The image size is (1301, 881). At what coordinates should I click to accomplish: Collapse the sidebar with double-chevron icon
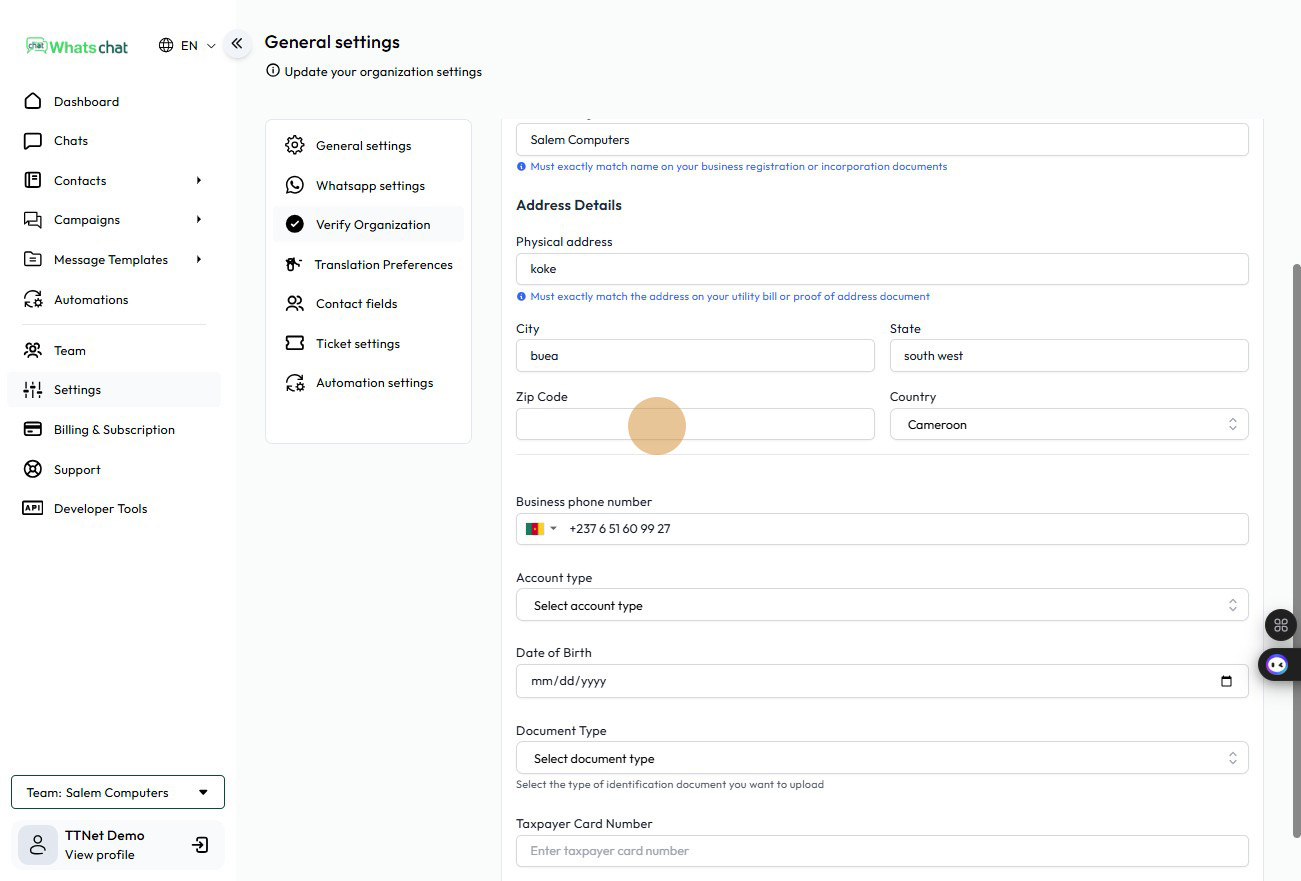[x=237, y=44]
